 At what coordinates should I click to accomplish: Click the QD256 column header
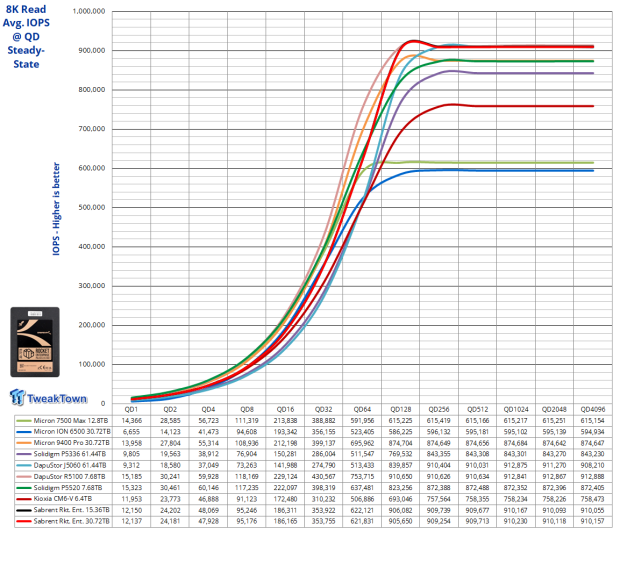tap(439, 409)
